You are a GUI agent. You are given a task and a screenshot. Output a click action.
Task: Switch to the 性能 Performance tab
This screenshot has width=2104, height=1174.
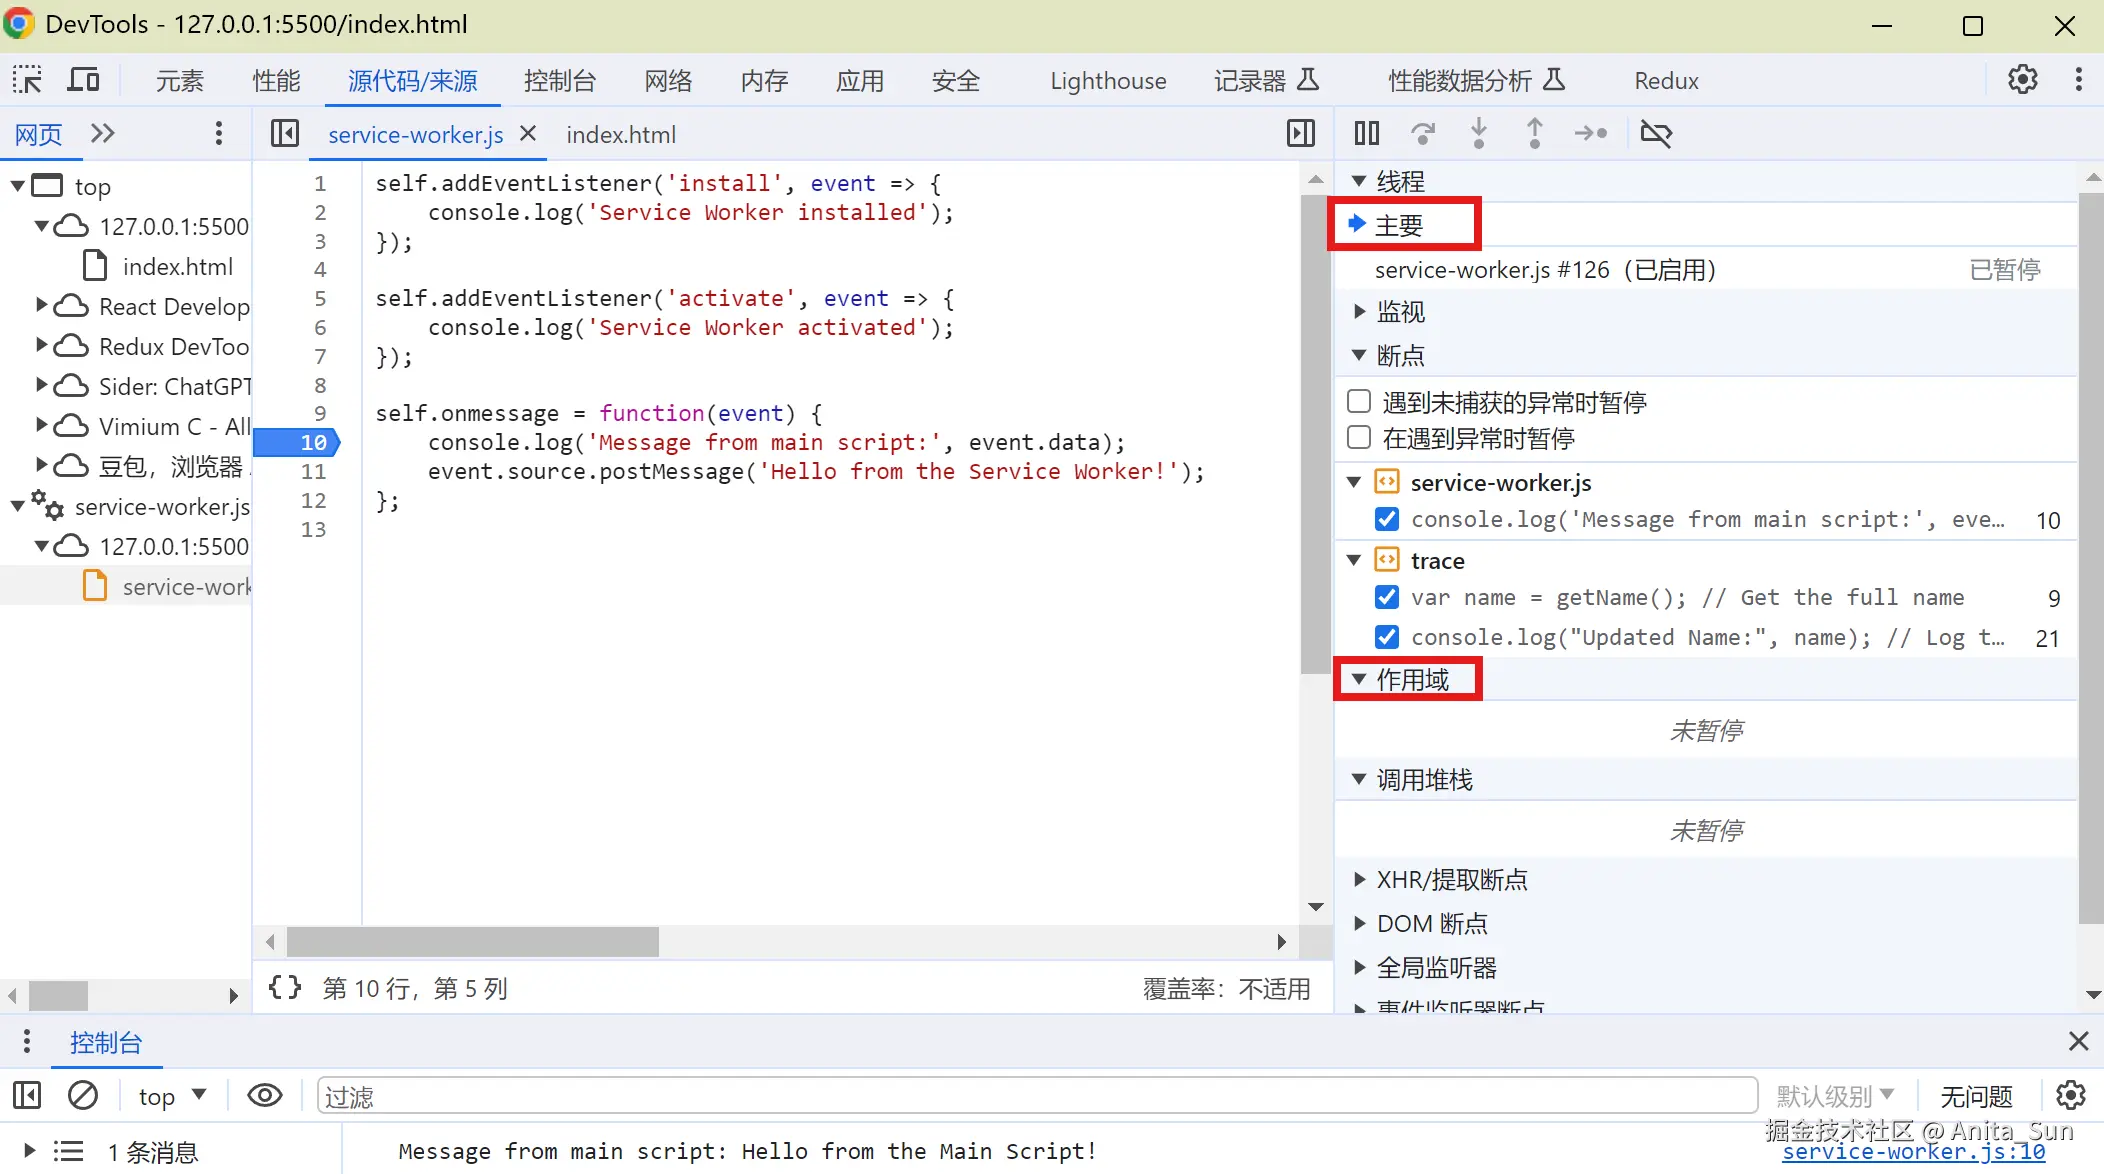point(276,80)
